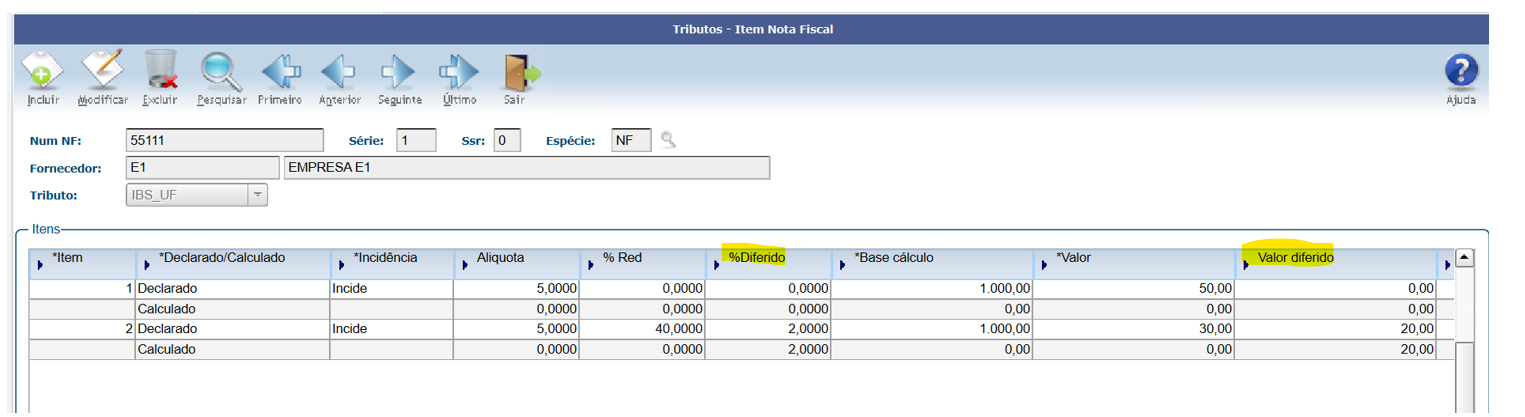Sort by Aliquota column header

[517, 264]
